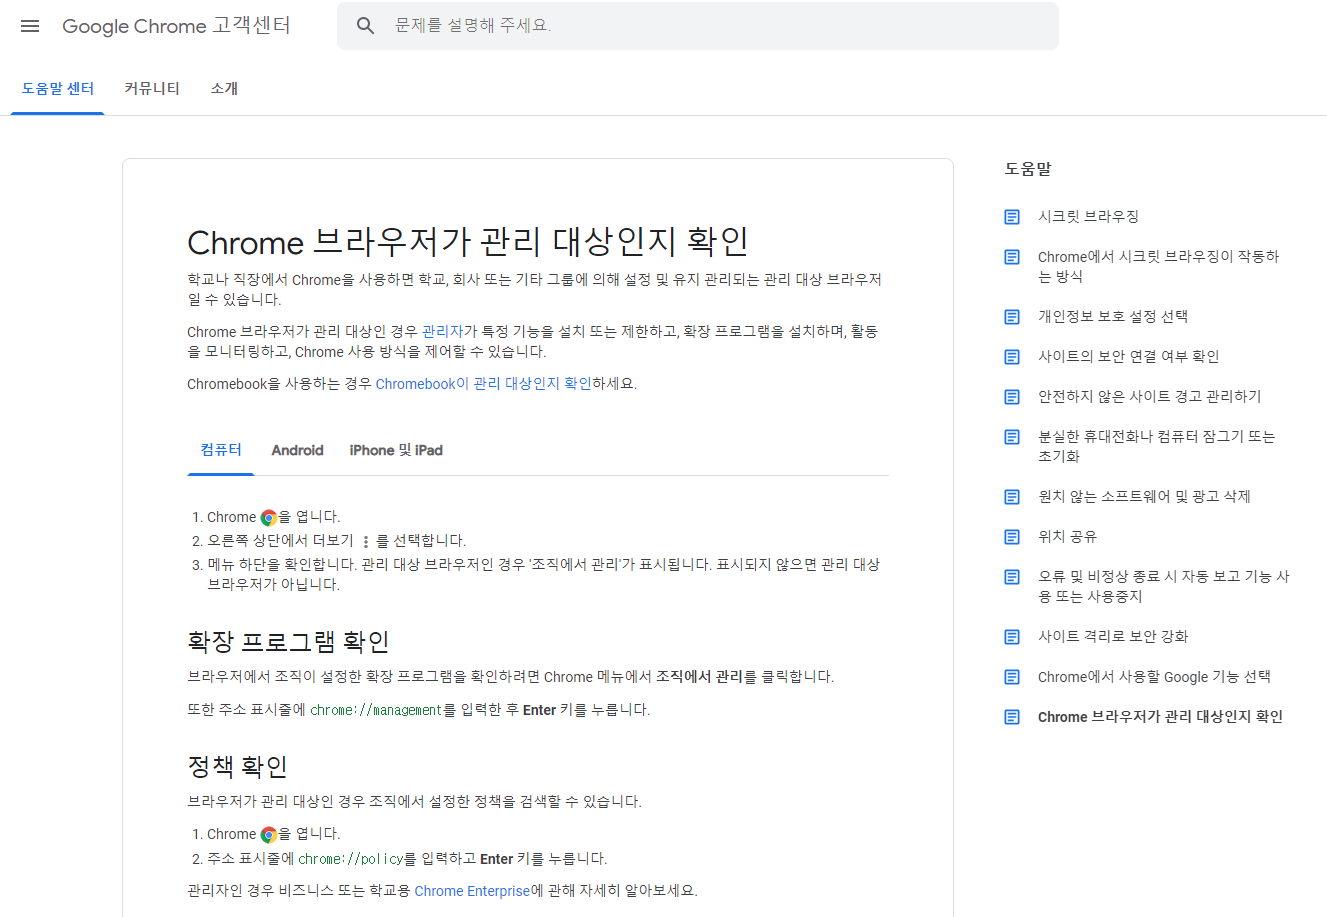Click the article icon beside 시크릿 브라우징

[1012, 217]
